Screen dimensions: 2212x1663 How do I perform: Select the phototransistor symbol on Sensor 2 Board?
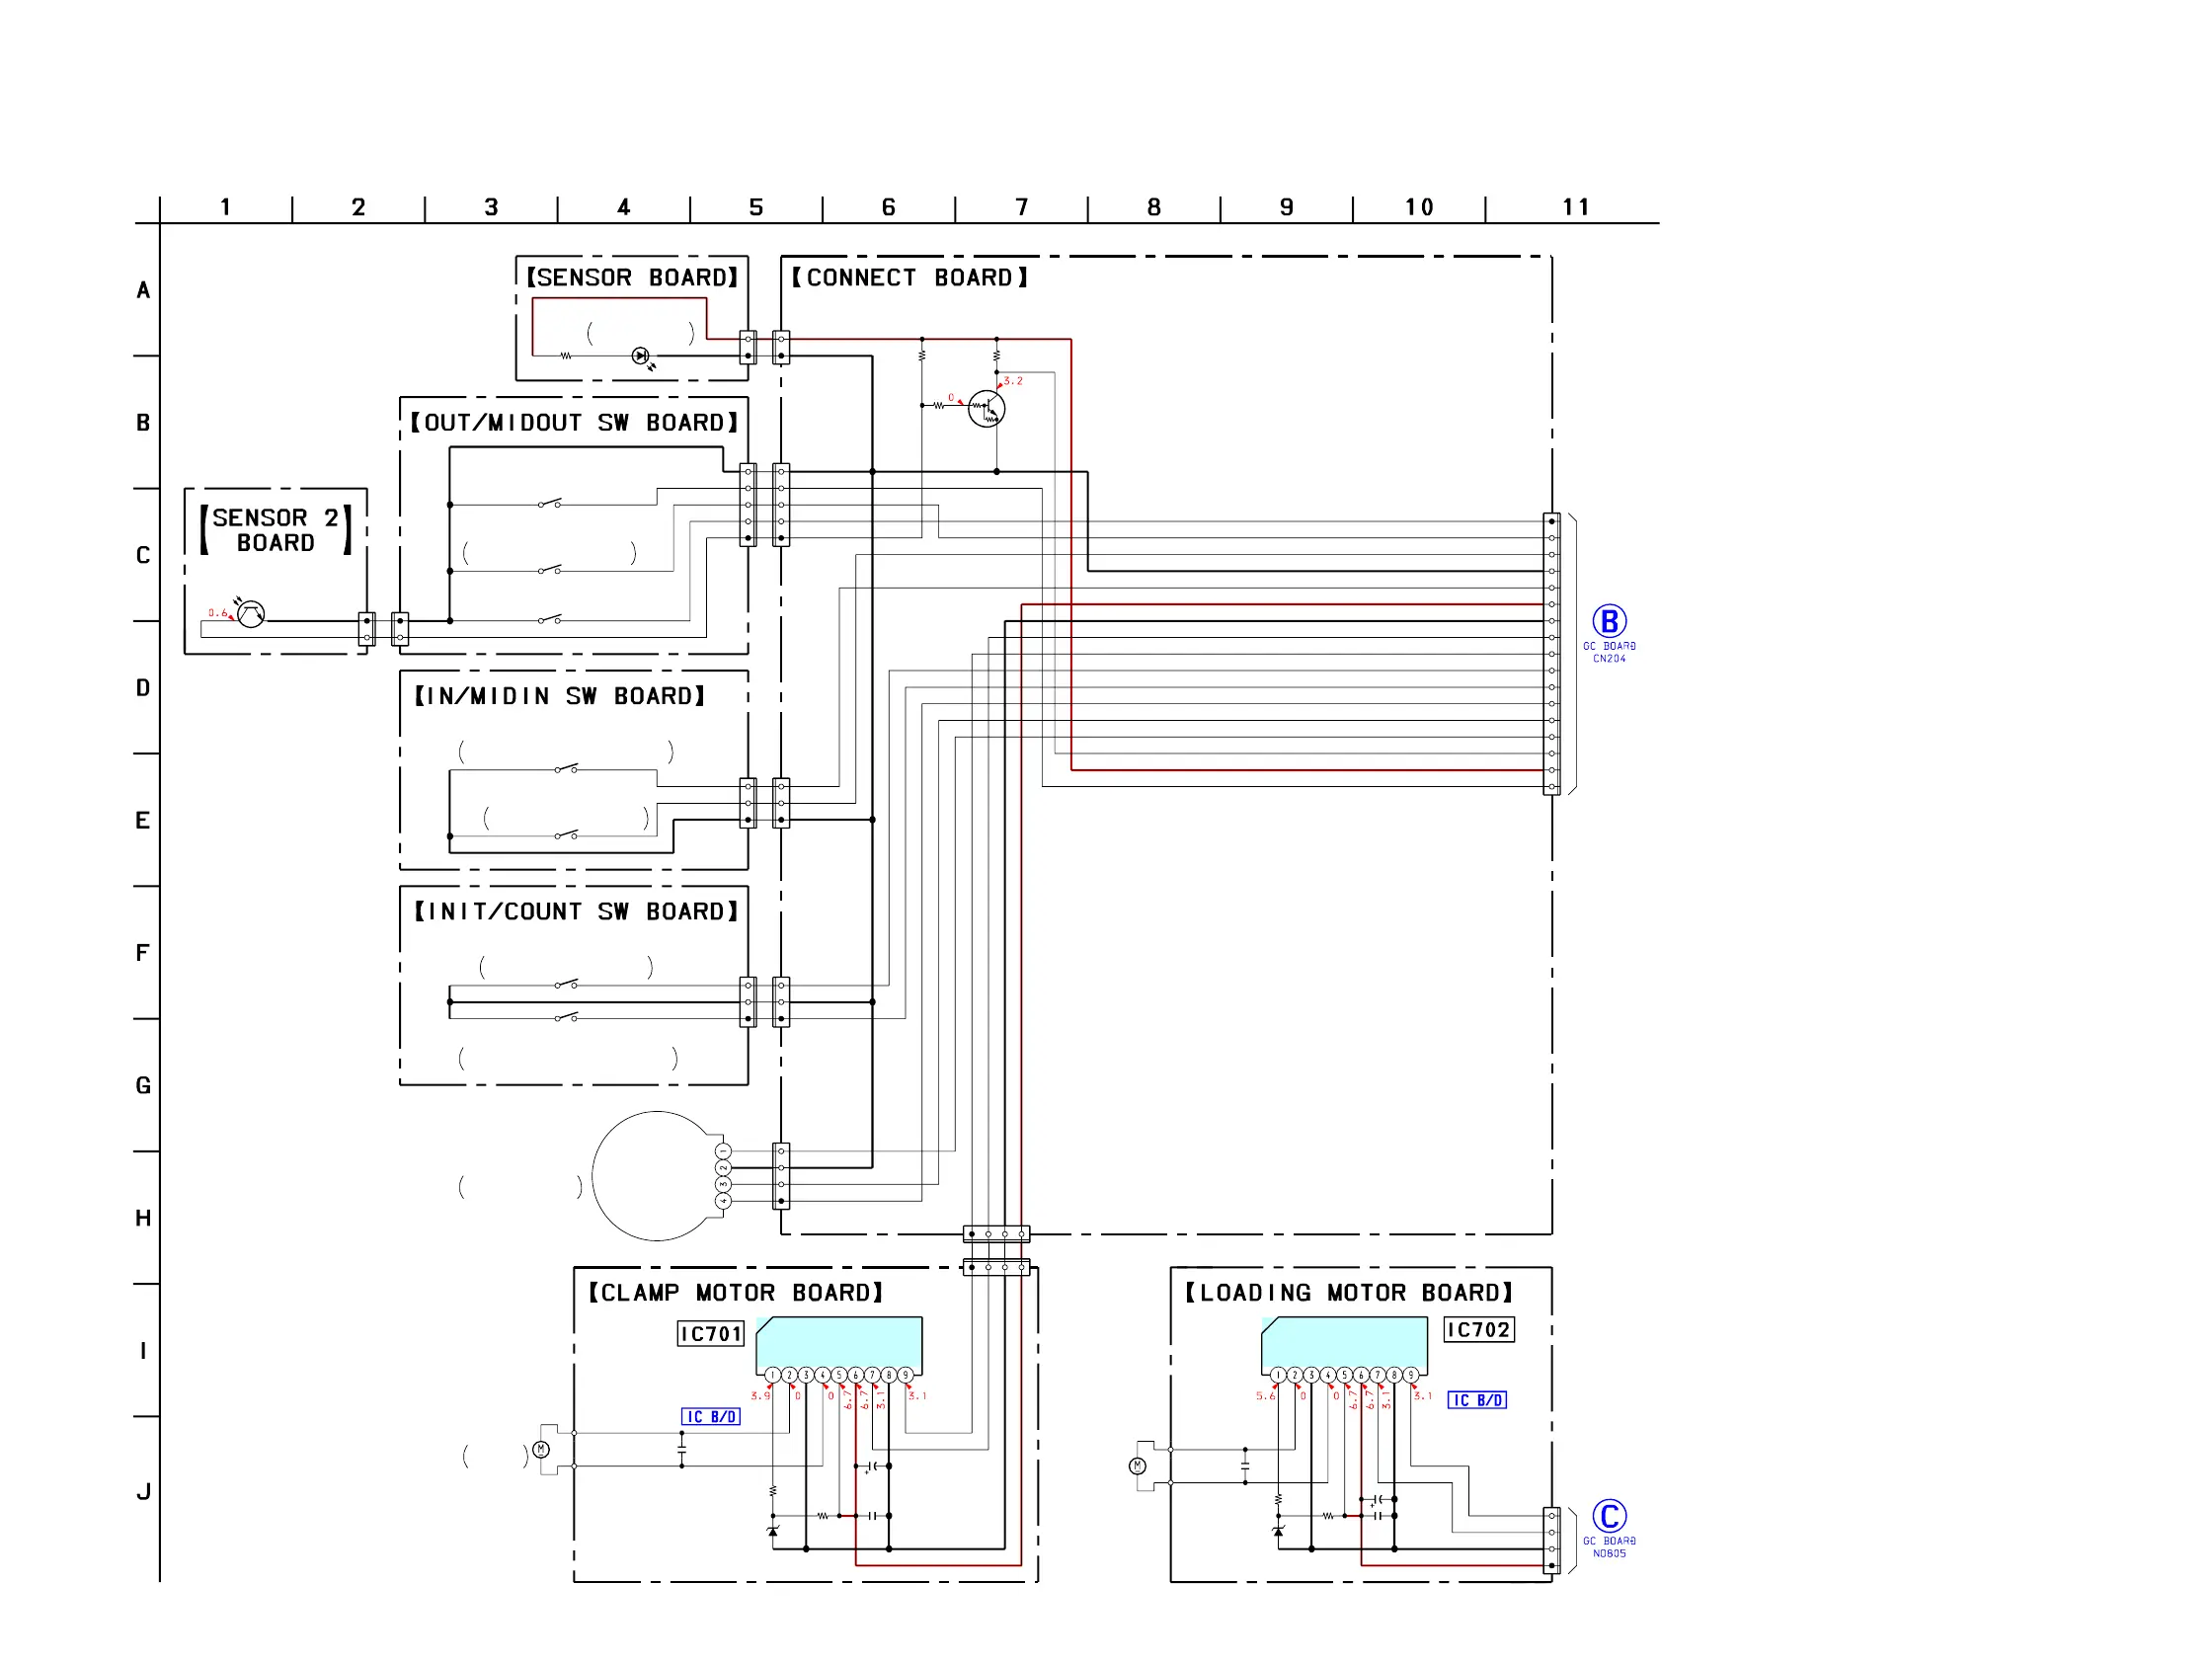coord(251,614)
